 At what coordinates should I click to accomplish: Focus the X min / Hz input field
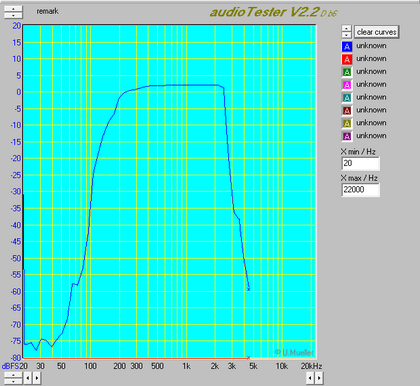click(x=361, y=163)
